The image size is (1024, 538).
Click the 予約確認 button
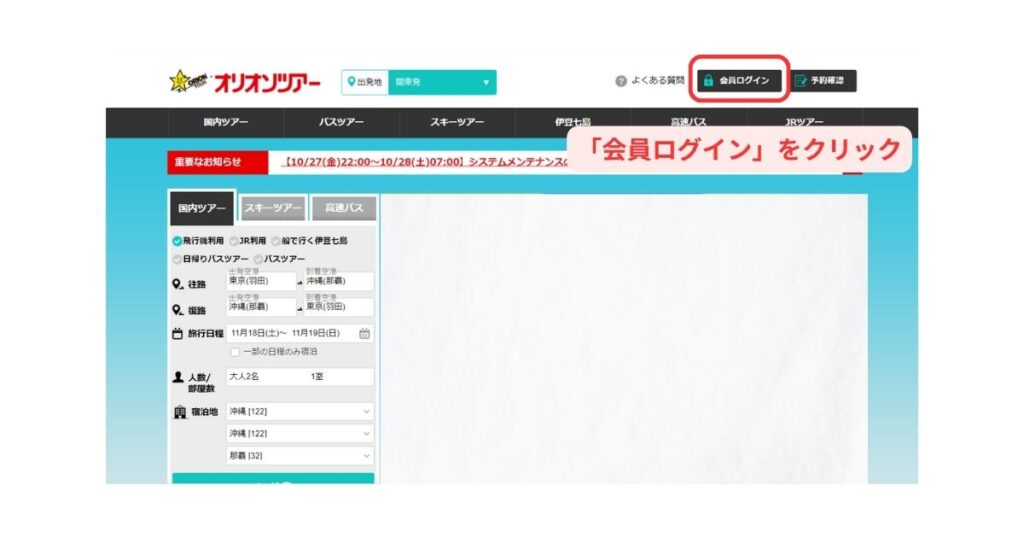823,80
